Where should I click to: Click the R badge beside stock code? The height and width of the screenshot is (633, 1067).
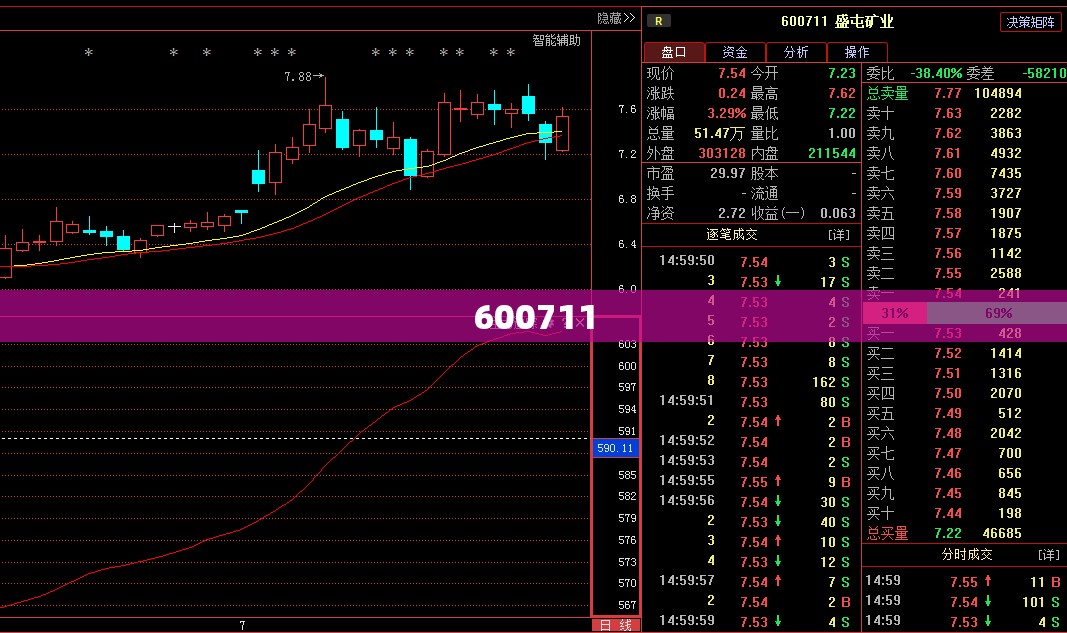tap(659, 21)
